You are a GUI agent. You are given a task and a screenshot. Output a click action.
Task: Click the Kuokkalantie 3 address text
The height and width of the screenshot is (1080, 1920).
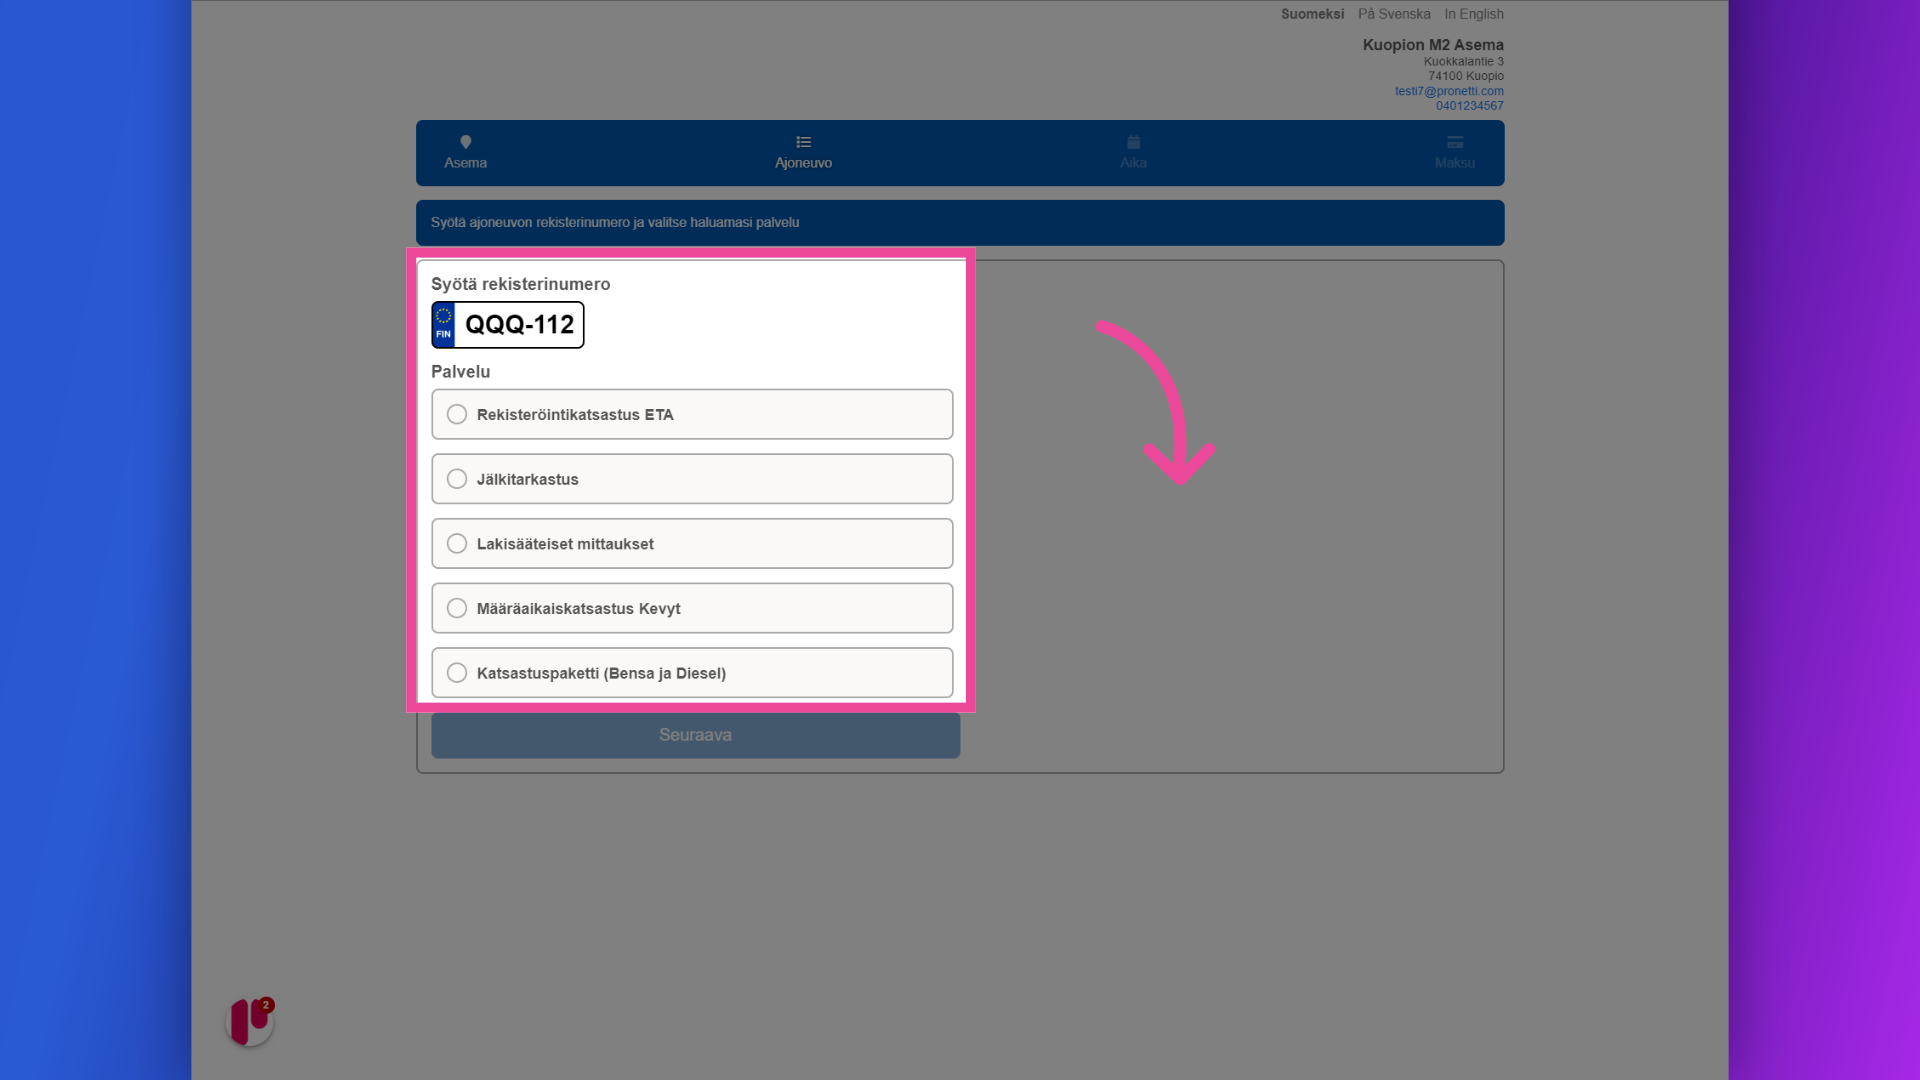1464,62
